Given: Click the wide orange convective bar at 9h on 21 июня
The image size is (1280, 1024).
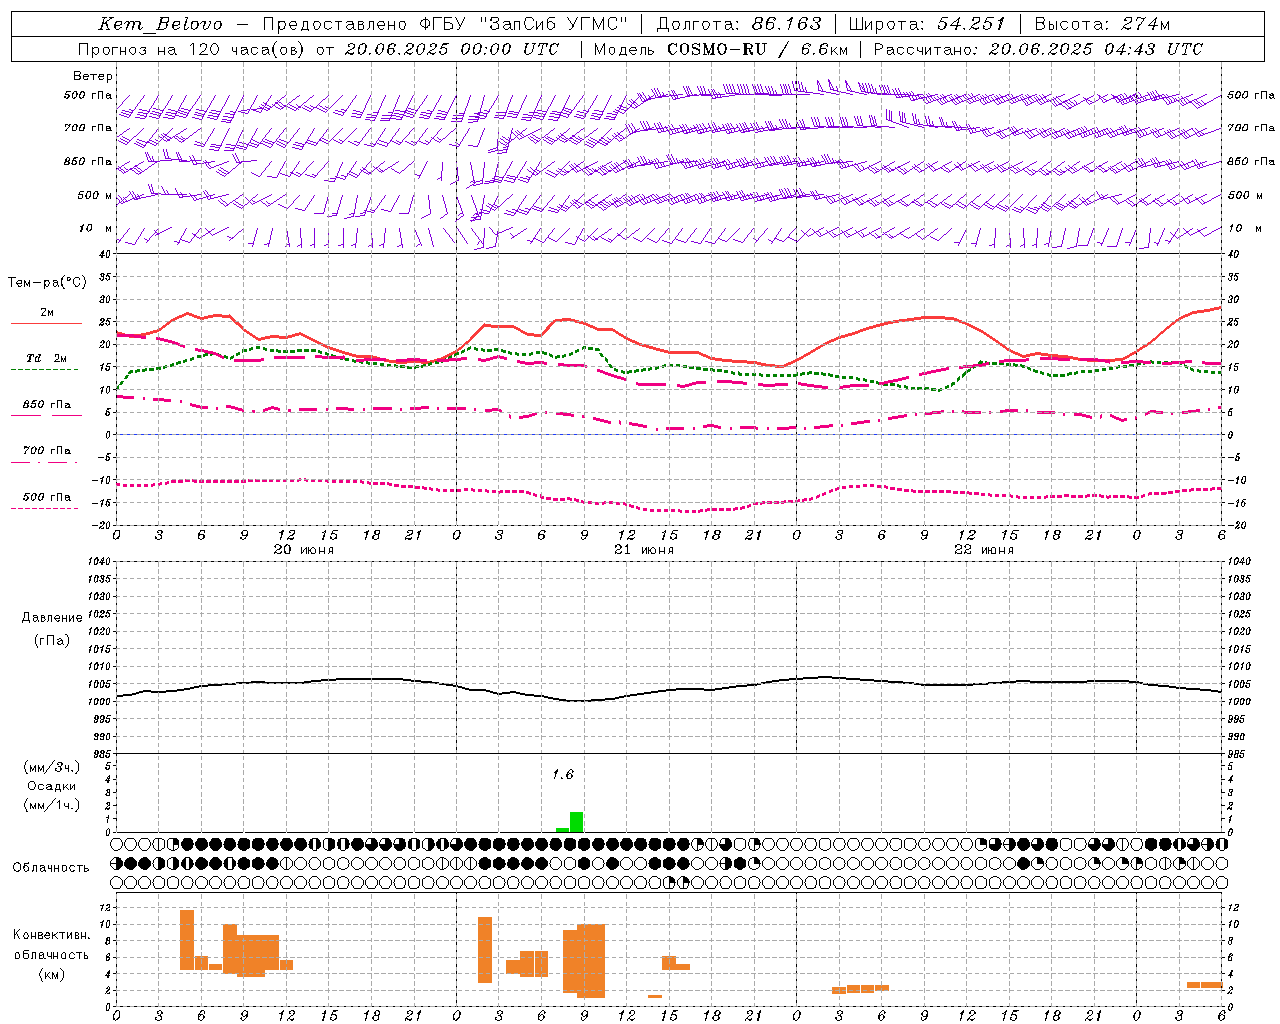Looking at the screenshot, I should [x=591, y=961].
